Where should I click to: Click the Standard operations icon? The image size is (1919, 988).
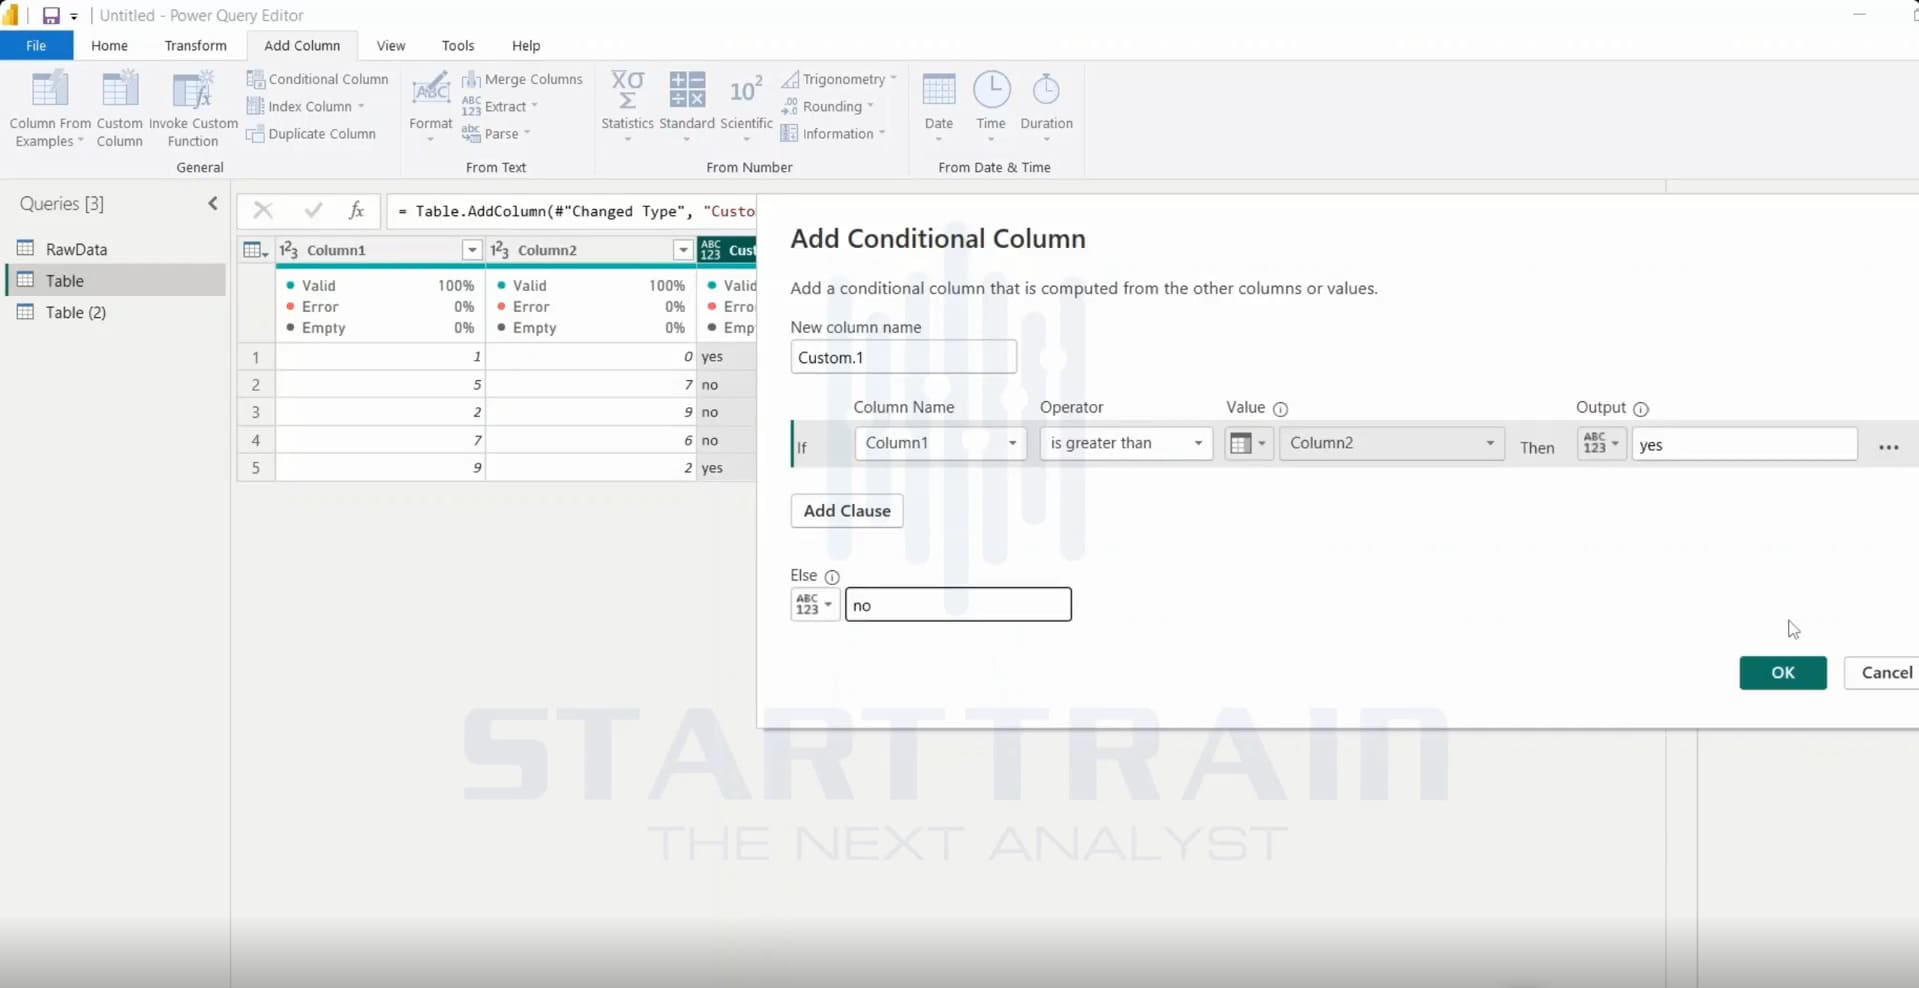(x=687, y=90)
